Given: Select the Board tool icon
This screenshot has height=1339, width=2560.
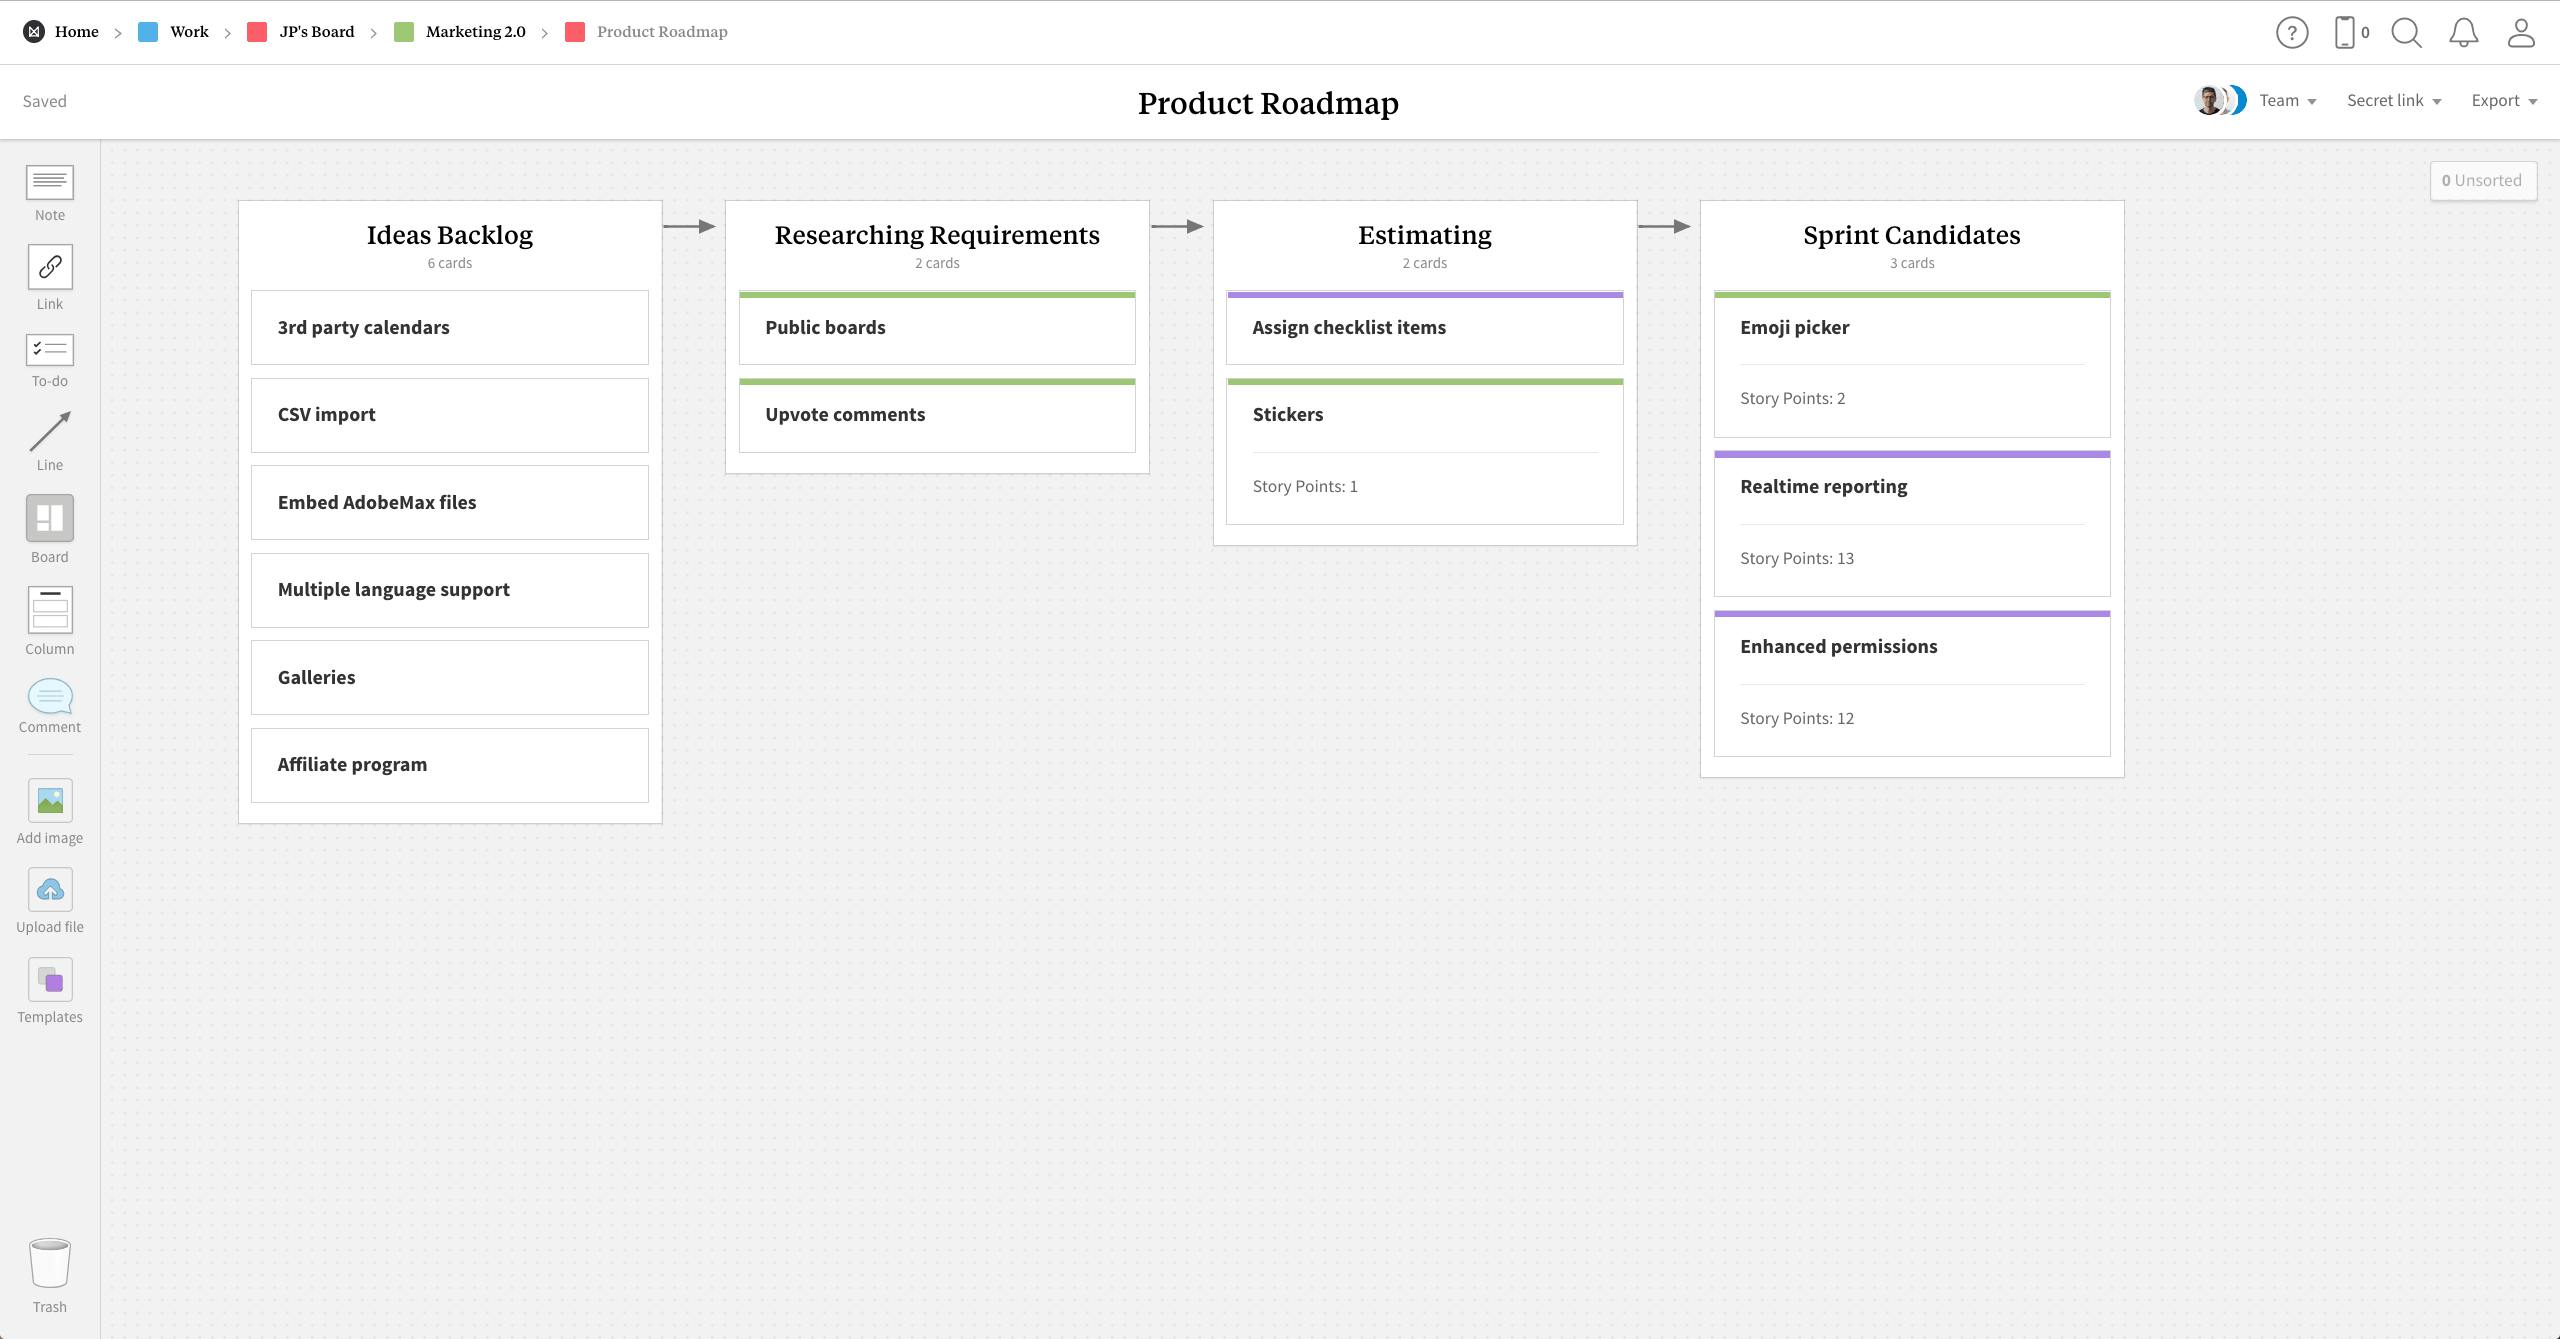Looking at the screenshot, I should (x=49, y=518).
